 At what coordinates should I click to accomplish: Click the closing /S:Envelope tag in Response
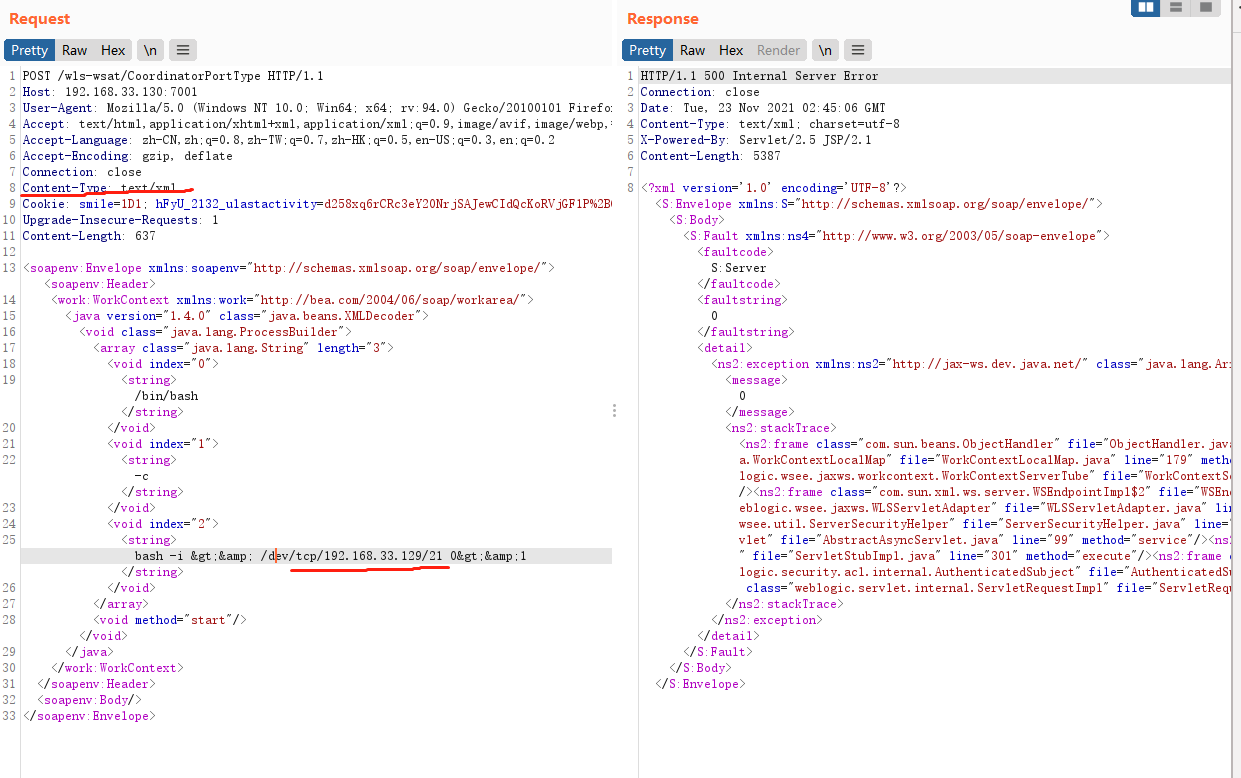[699, 684]
